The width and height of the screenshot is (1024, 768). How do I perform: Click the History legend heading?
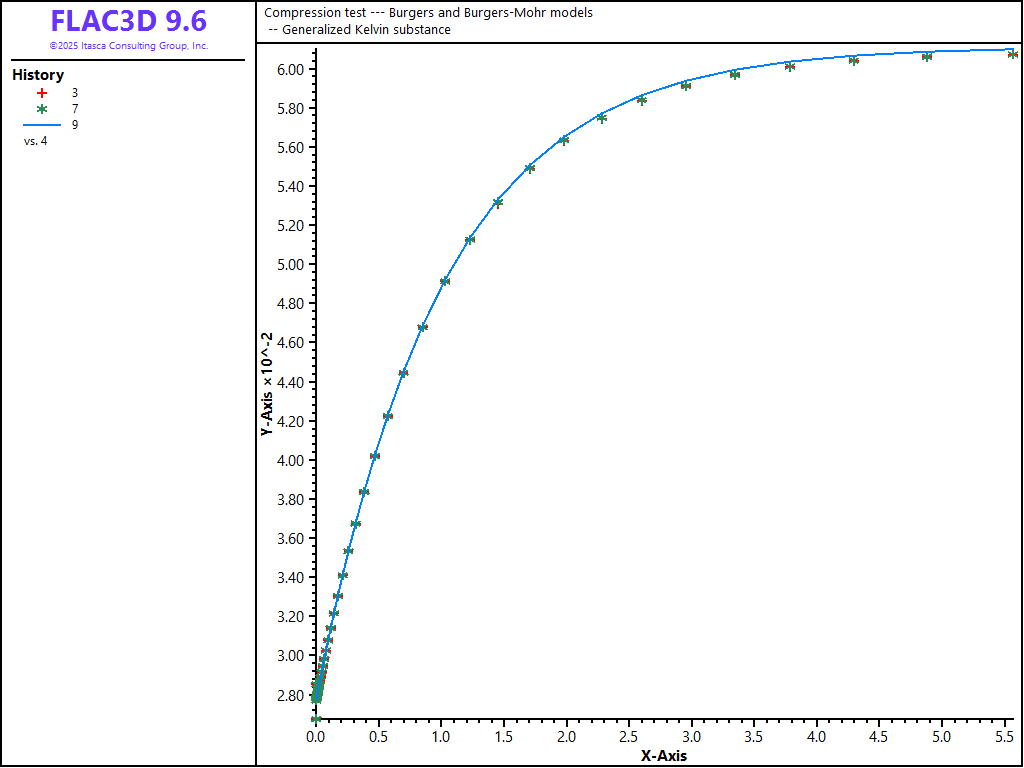38,75
